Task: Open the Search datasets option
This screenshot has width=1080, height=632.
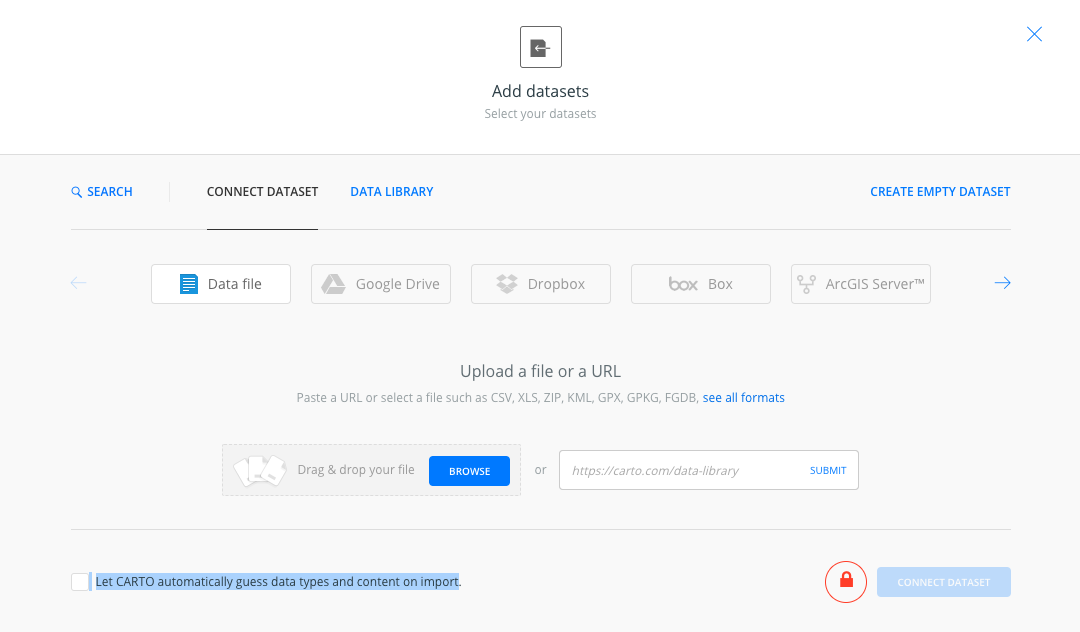Action: click(x=102, y=191)
